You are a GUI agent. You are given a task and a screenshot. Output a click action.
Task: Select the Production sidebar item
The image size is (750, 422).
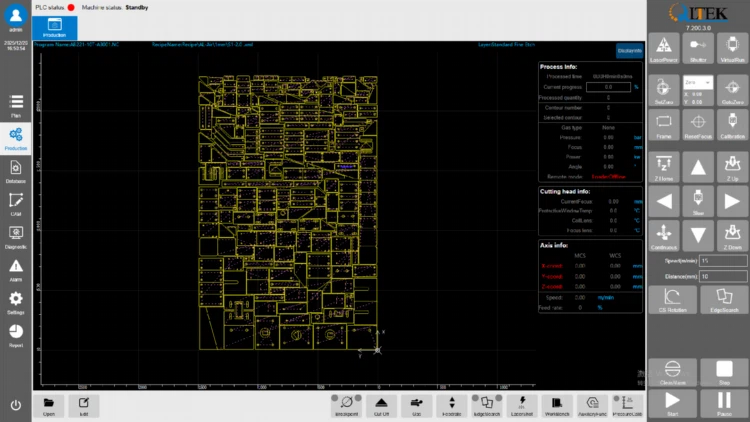[16, 138]
